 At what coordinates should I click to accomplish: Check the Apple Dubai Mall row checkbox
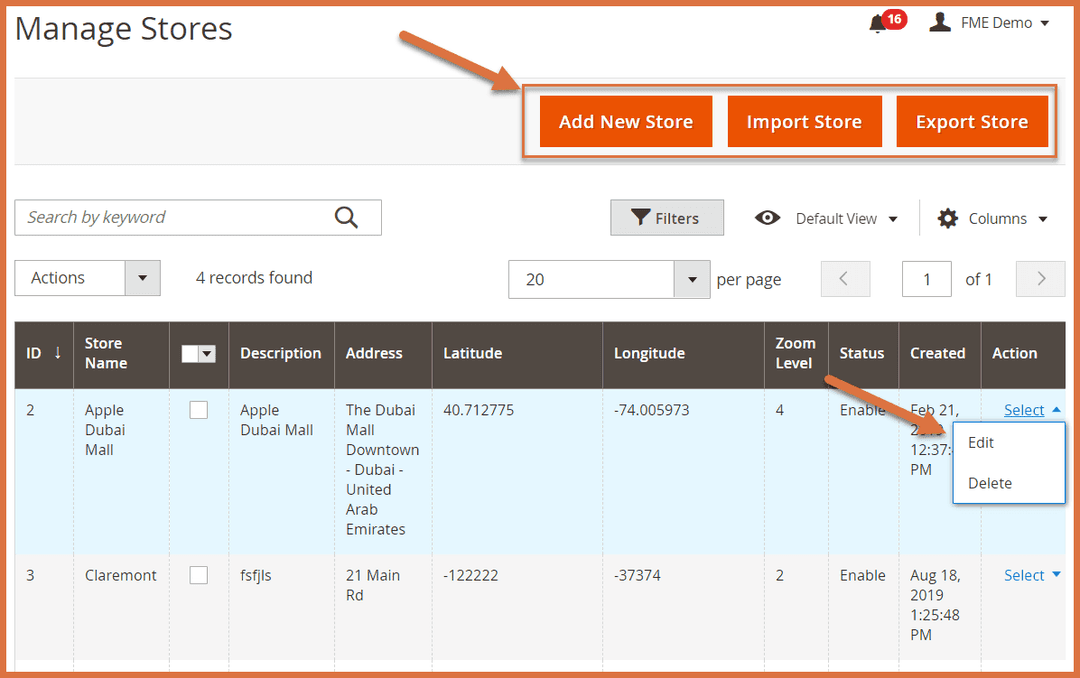click(199, 410)
